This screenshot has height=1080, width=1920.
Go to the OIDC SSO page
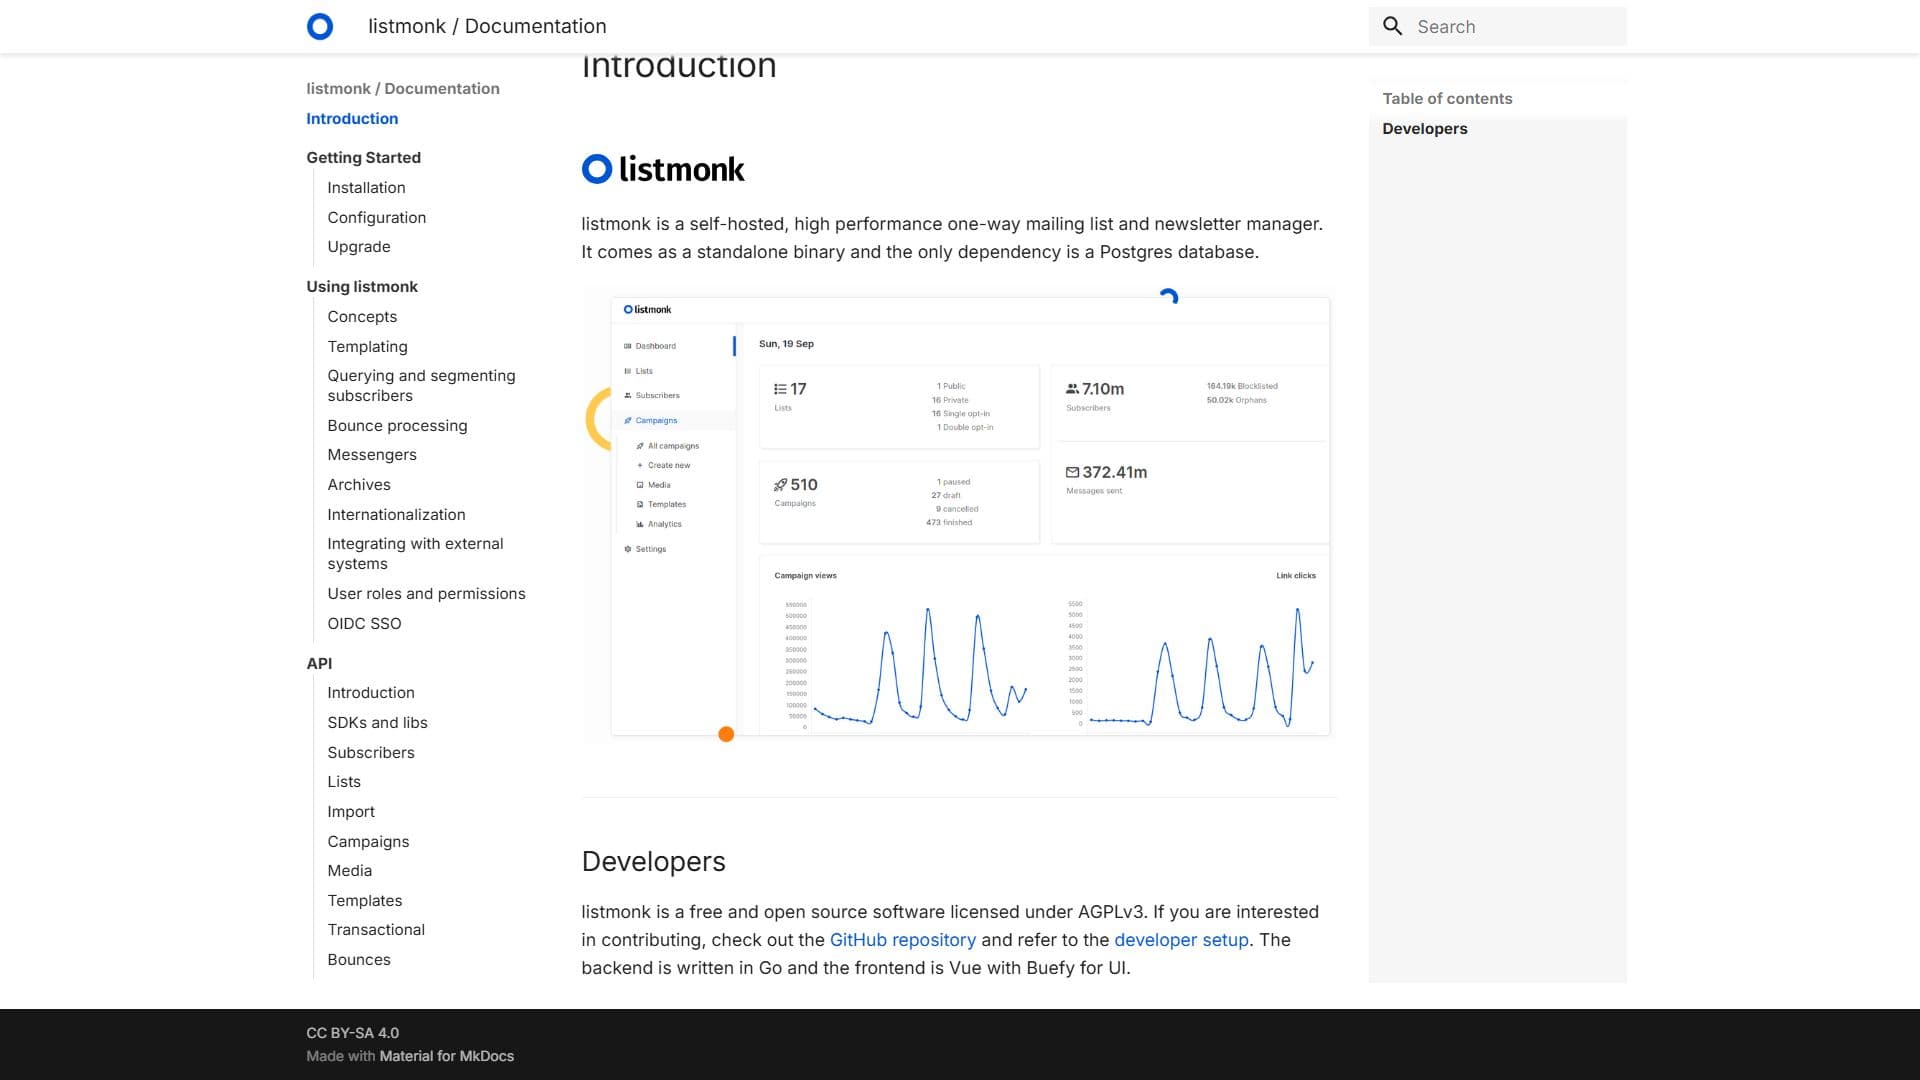[x=364, y=623]
